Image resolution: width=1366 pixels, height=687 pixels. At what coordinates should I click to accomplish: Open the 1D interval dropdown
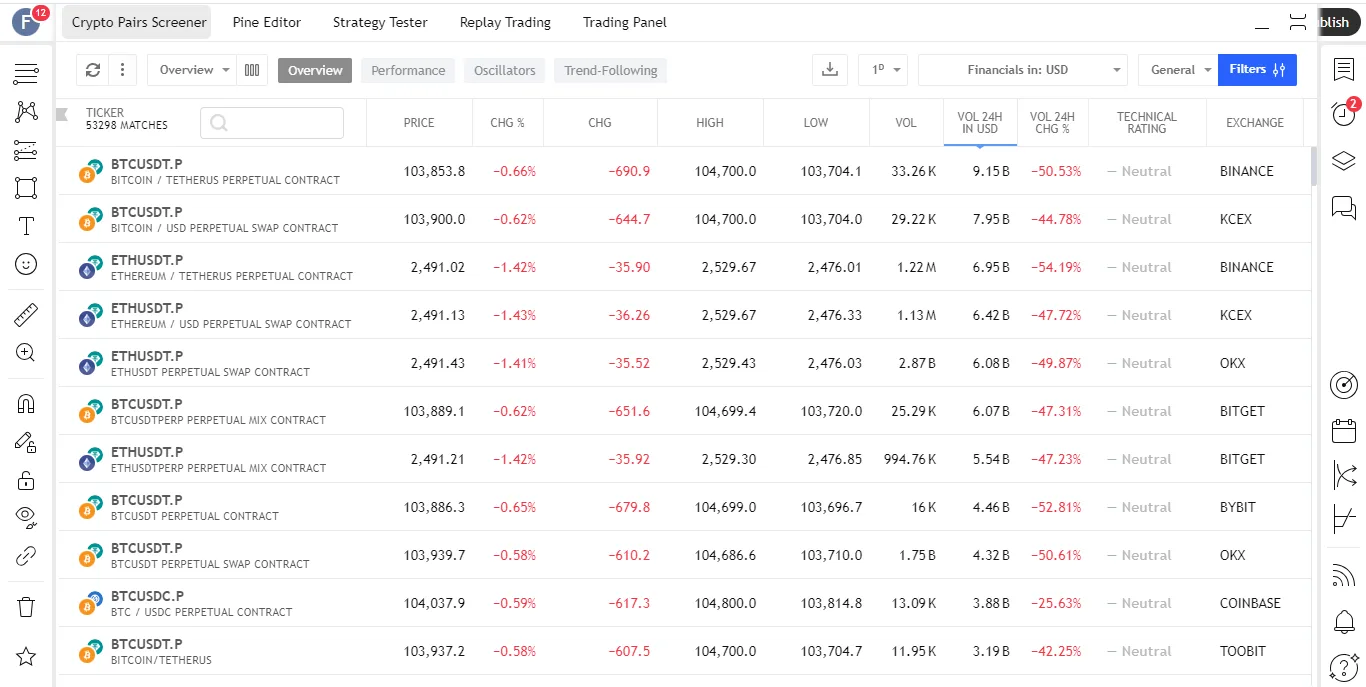click(883, 70)
